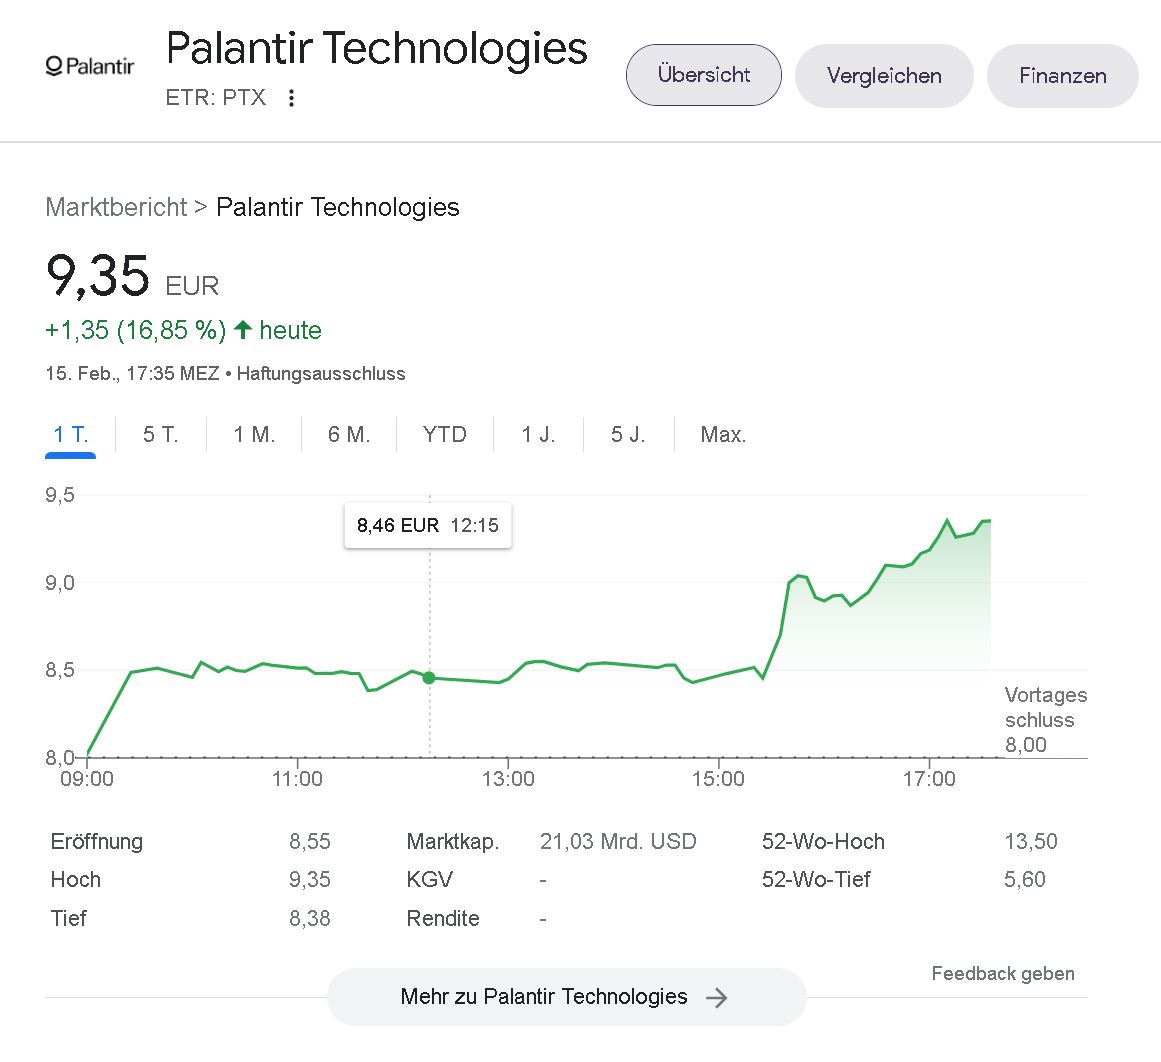Click the Palantir logo
The image size is (1161, 1062).
(x=90, y=67)
